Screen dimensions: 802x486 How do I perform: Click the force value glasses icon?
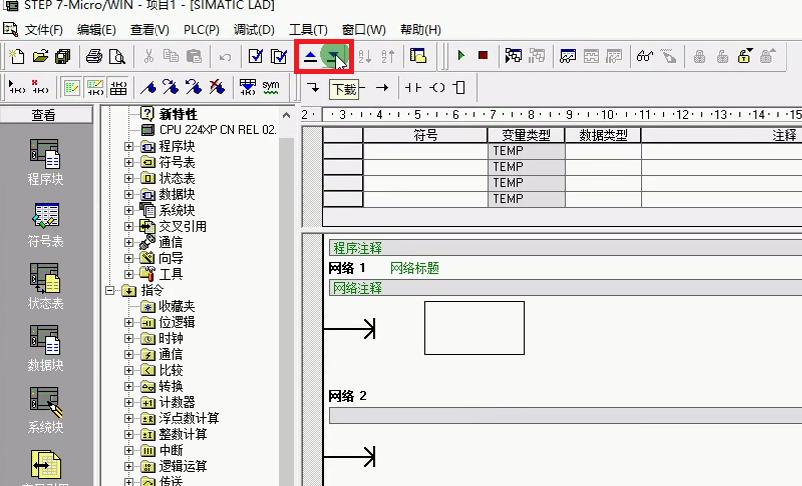644,55
